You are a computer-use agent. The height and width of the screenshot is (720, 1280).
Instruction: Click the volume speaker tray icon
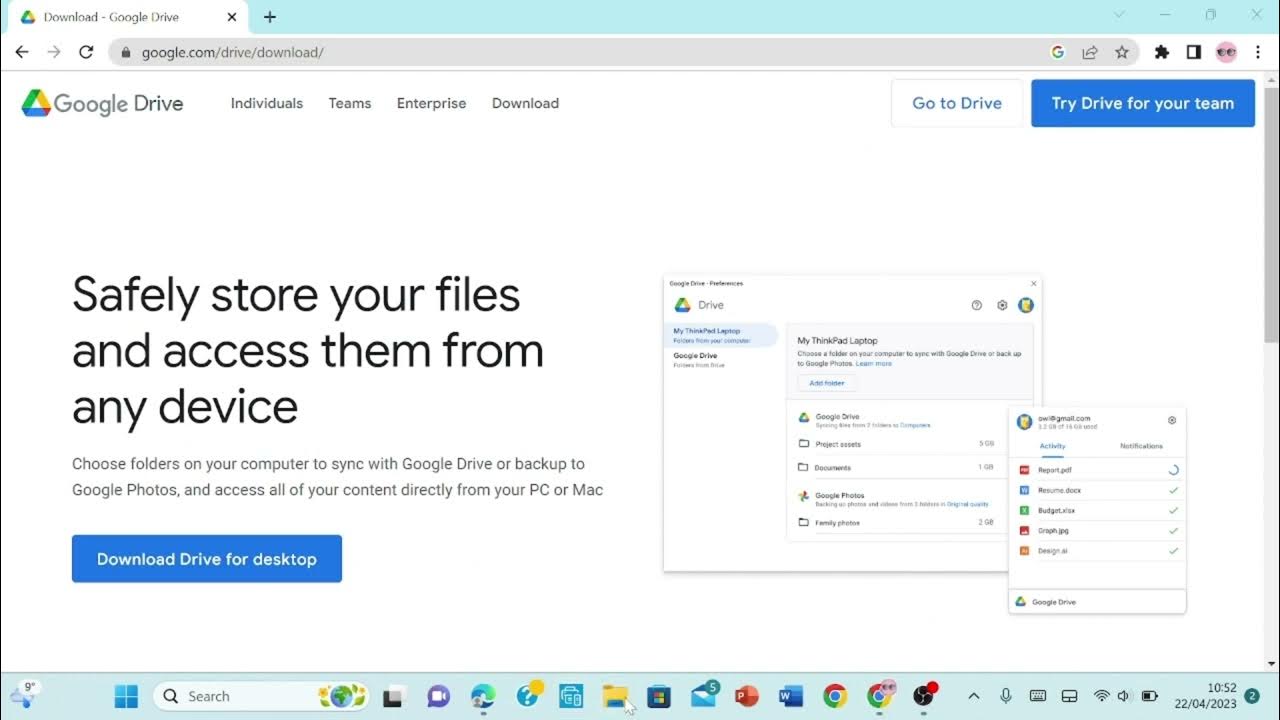coord(1123,696)
